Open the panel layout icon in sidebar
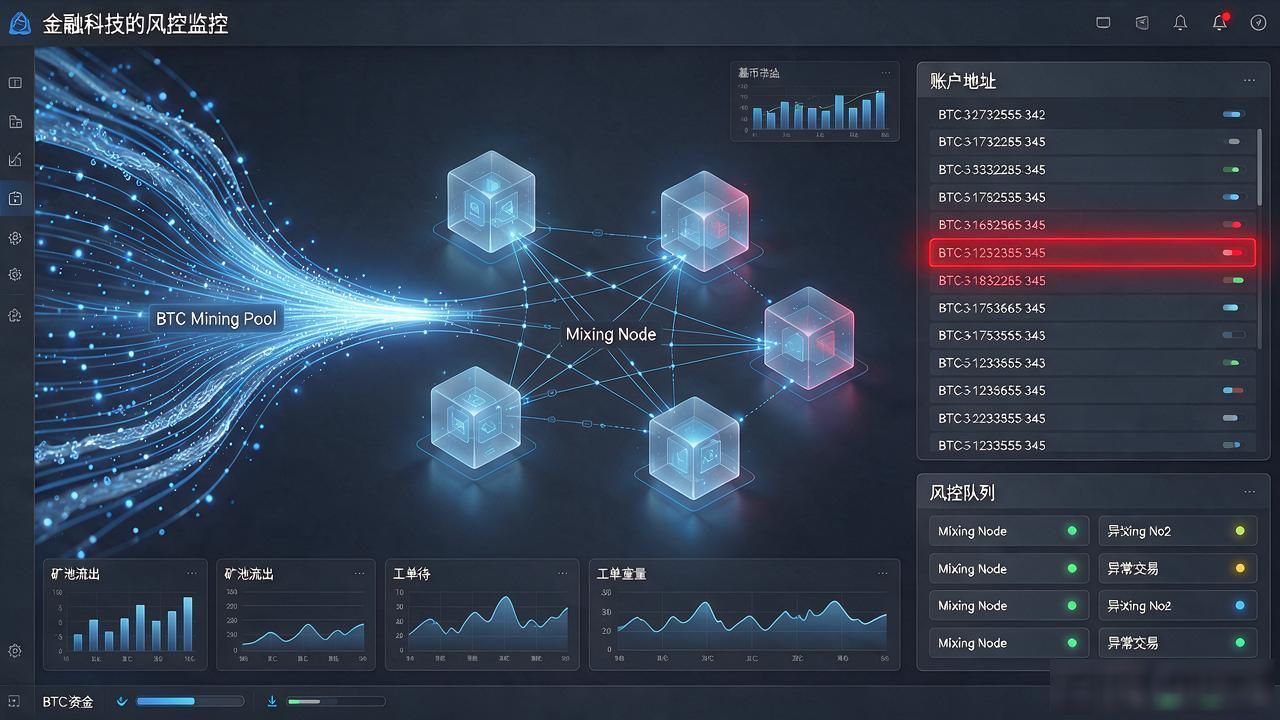This screenshot has height=720, width=1280. [x=15, y=83]
